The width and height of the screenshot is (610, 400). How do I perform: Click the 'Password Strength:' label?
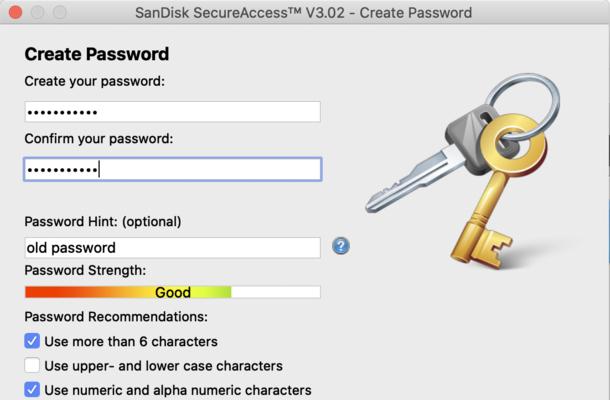click(85, 270)
